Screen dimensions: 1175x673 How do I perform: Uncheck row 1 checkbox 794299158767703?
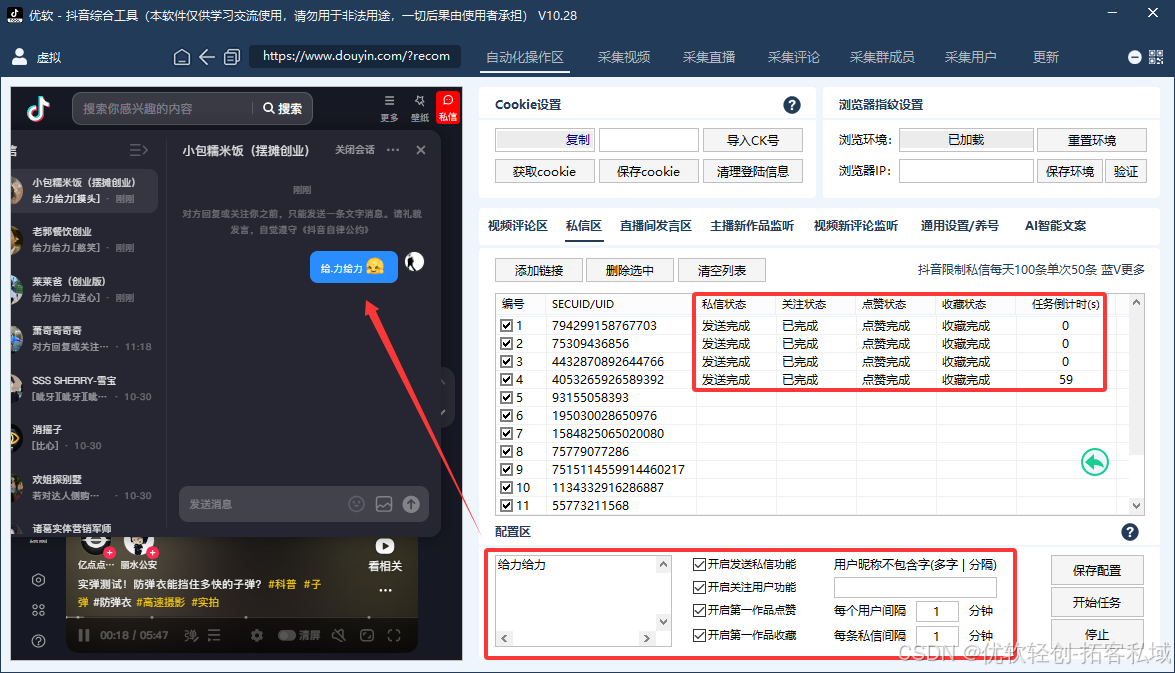point(507,326)
